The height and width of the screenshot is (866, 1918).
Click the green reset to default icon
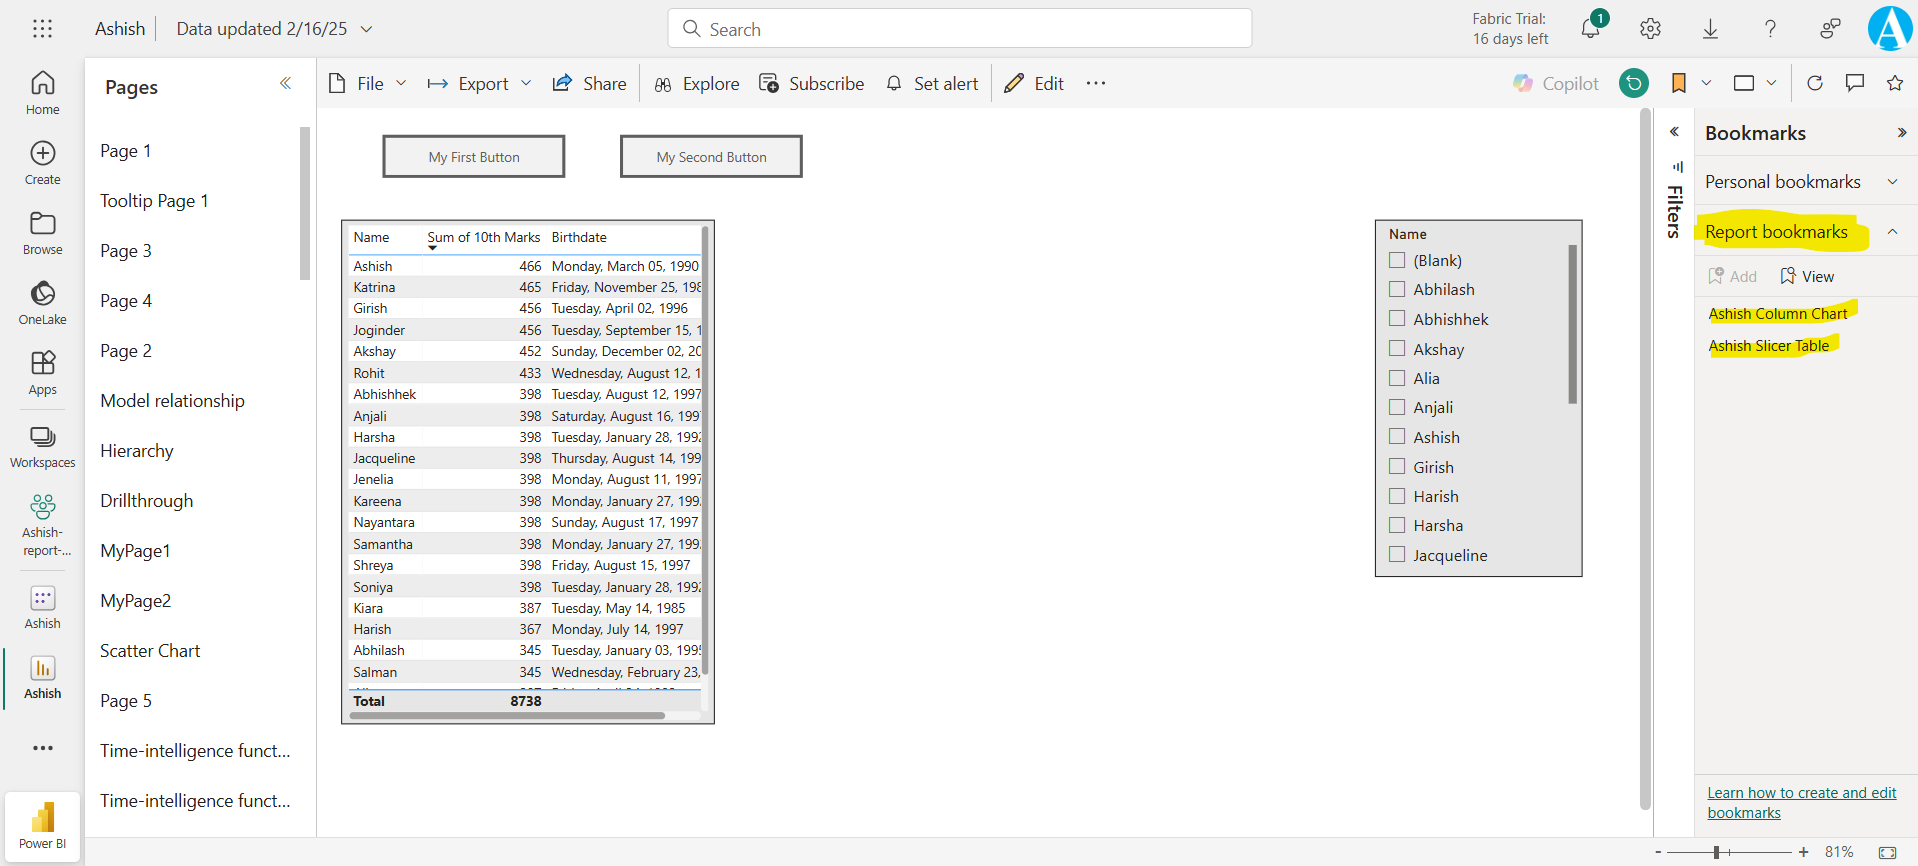(1634, 83)
